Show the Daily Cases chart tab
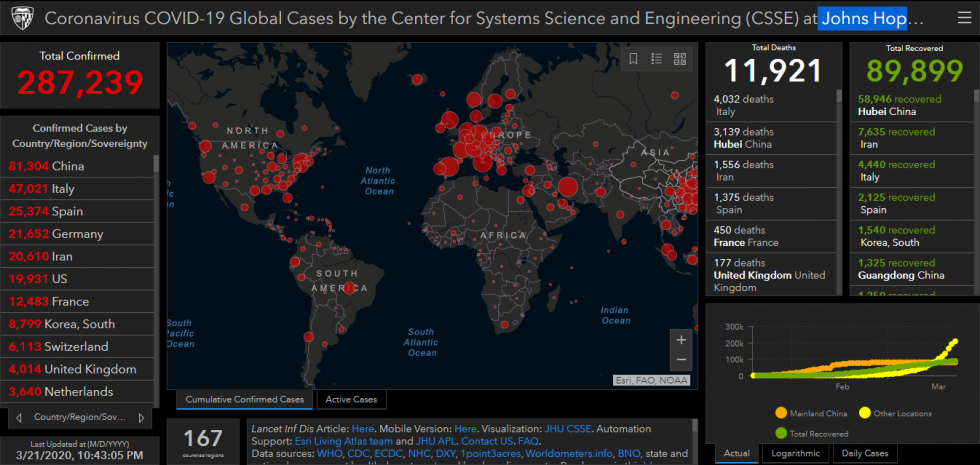980x465 pixels. (861, 454)
